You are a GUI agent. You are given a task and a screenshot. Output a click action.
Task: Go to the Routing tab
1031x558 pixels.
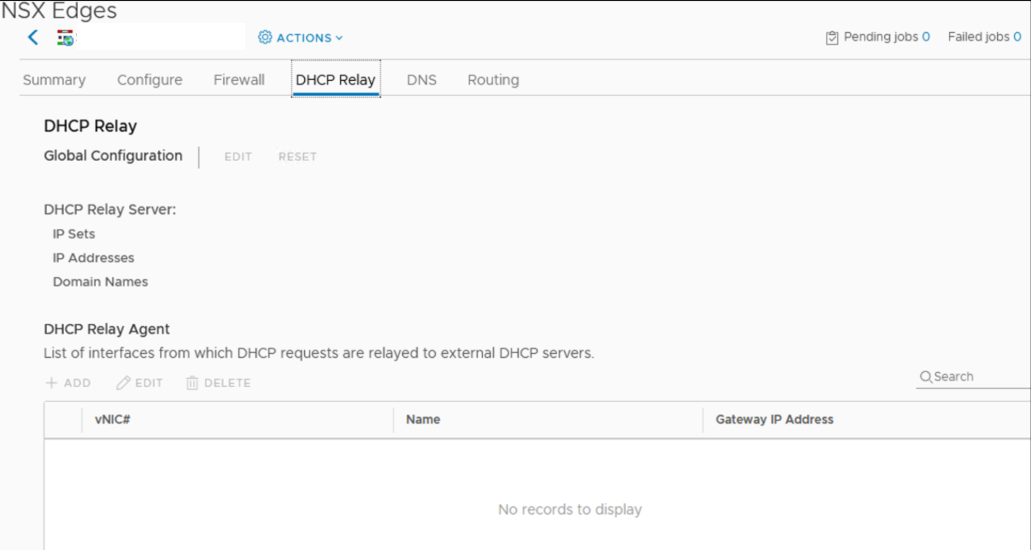(x=493, y=80)
